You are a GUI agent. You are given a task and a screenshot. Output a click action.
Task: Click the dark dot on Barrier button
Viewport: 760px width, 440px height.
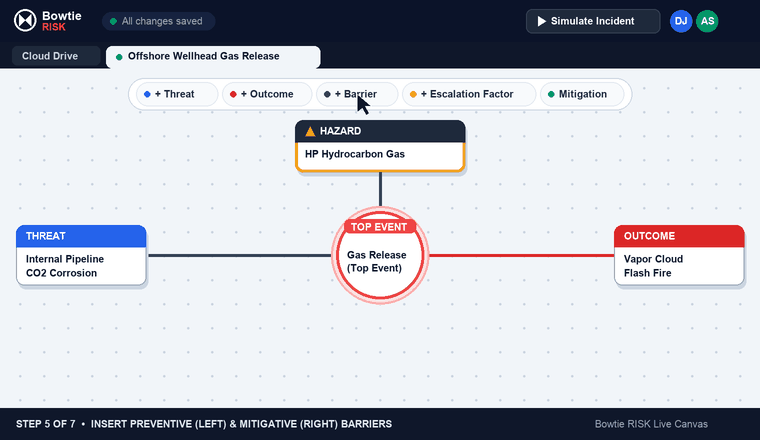[327, 94]
